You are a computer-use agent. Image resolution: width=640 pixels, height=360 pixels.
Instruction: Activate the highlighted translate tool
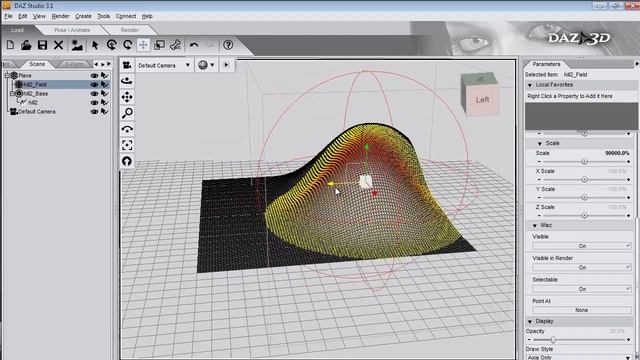pos(143,45)
